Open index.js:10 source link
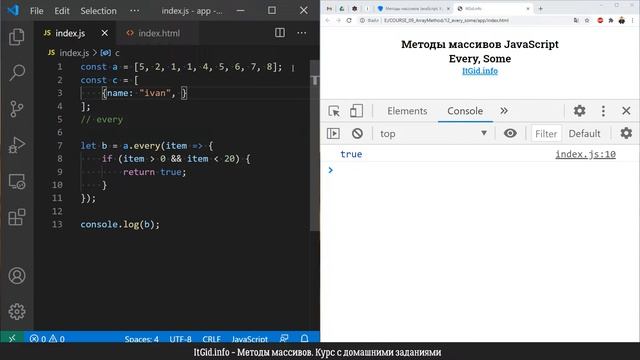 click(585, 154)
